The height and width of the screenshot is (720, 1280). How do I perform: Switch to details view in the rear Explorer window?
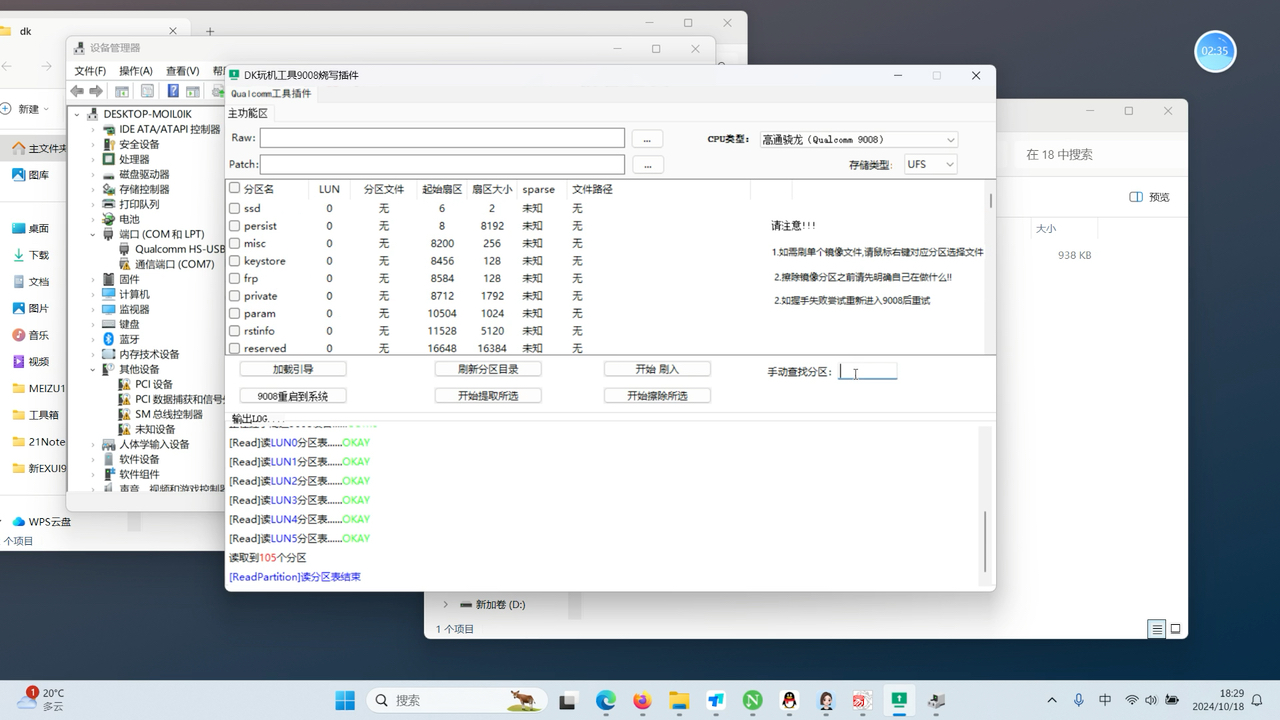tap(1157, 629)
